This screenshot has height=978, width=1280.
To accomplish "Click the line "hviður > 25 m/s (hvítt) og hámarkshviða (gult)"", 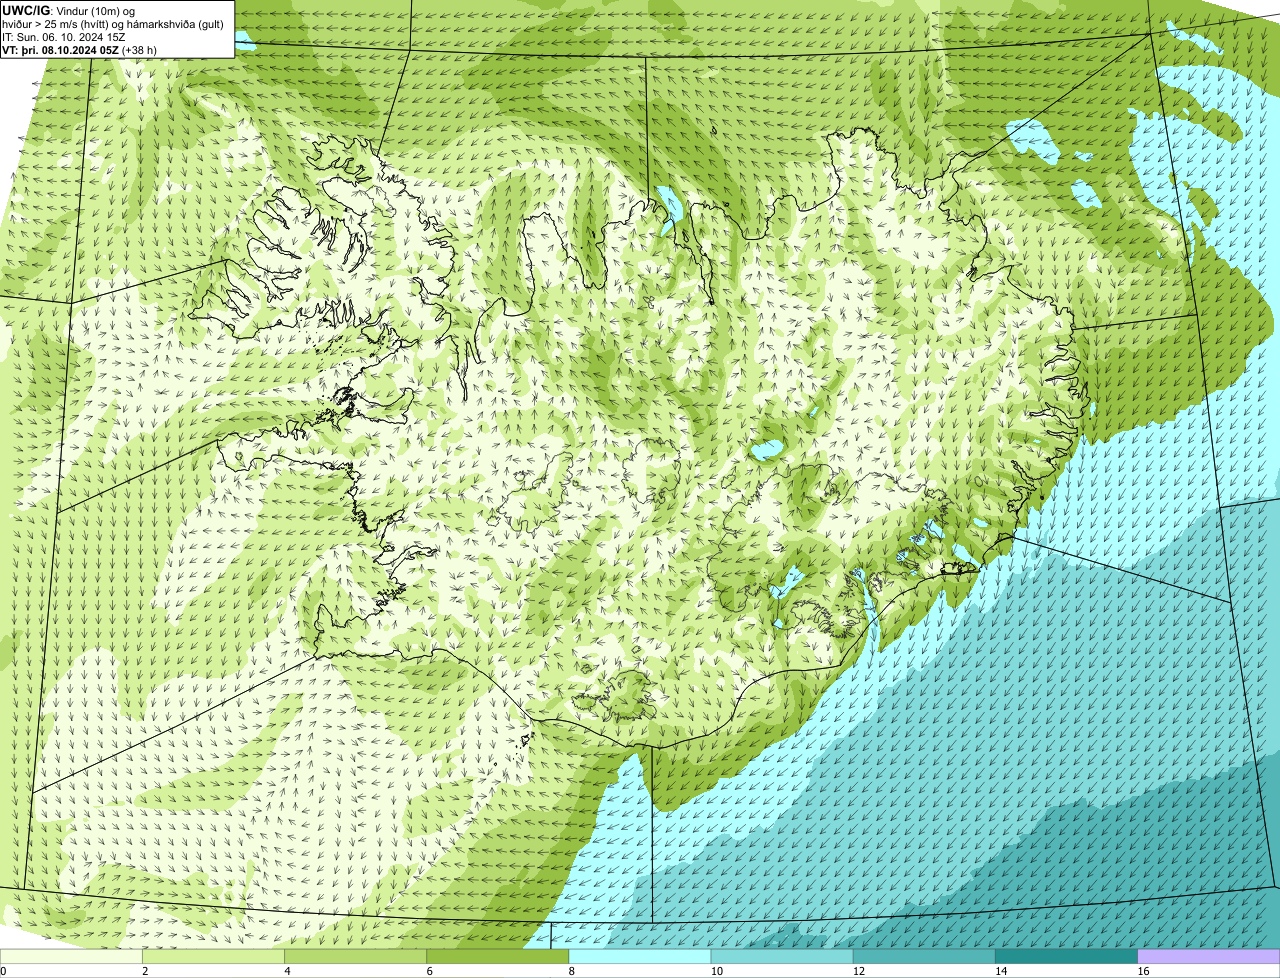I will click(x=114, y=24).
